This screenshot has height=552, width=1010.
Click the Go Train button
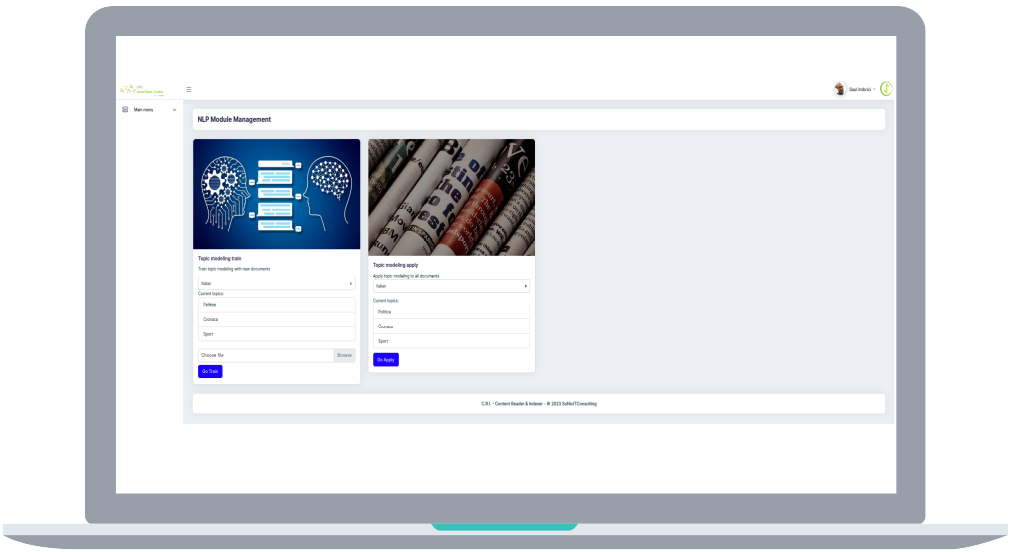(x=210, y=372)
